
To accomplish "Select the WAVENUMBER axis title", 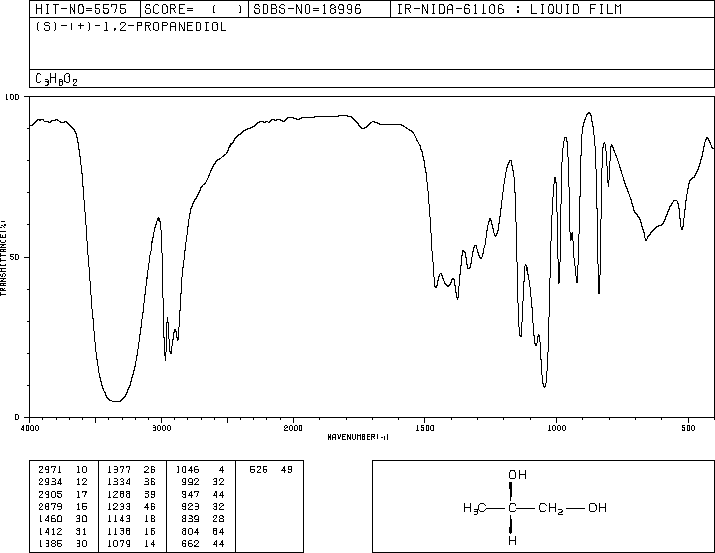I will point(358,437).
